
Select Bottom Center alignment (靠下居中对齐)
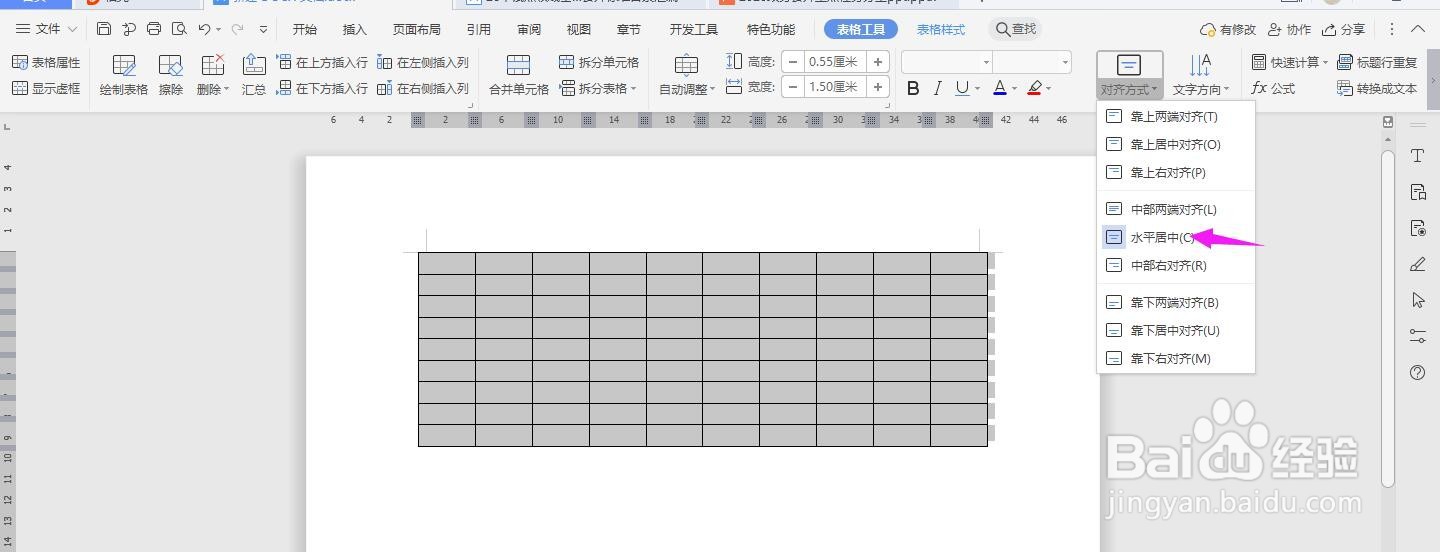point(1175,330)
